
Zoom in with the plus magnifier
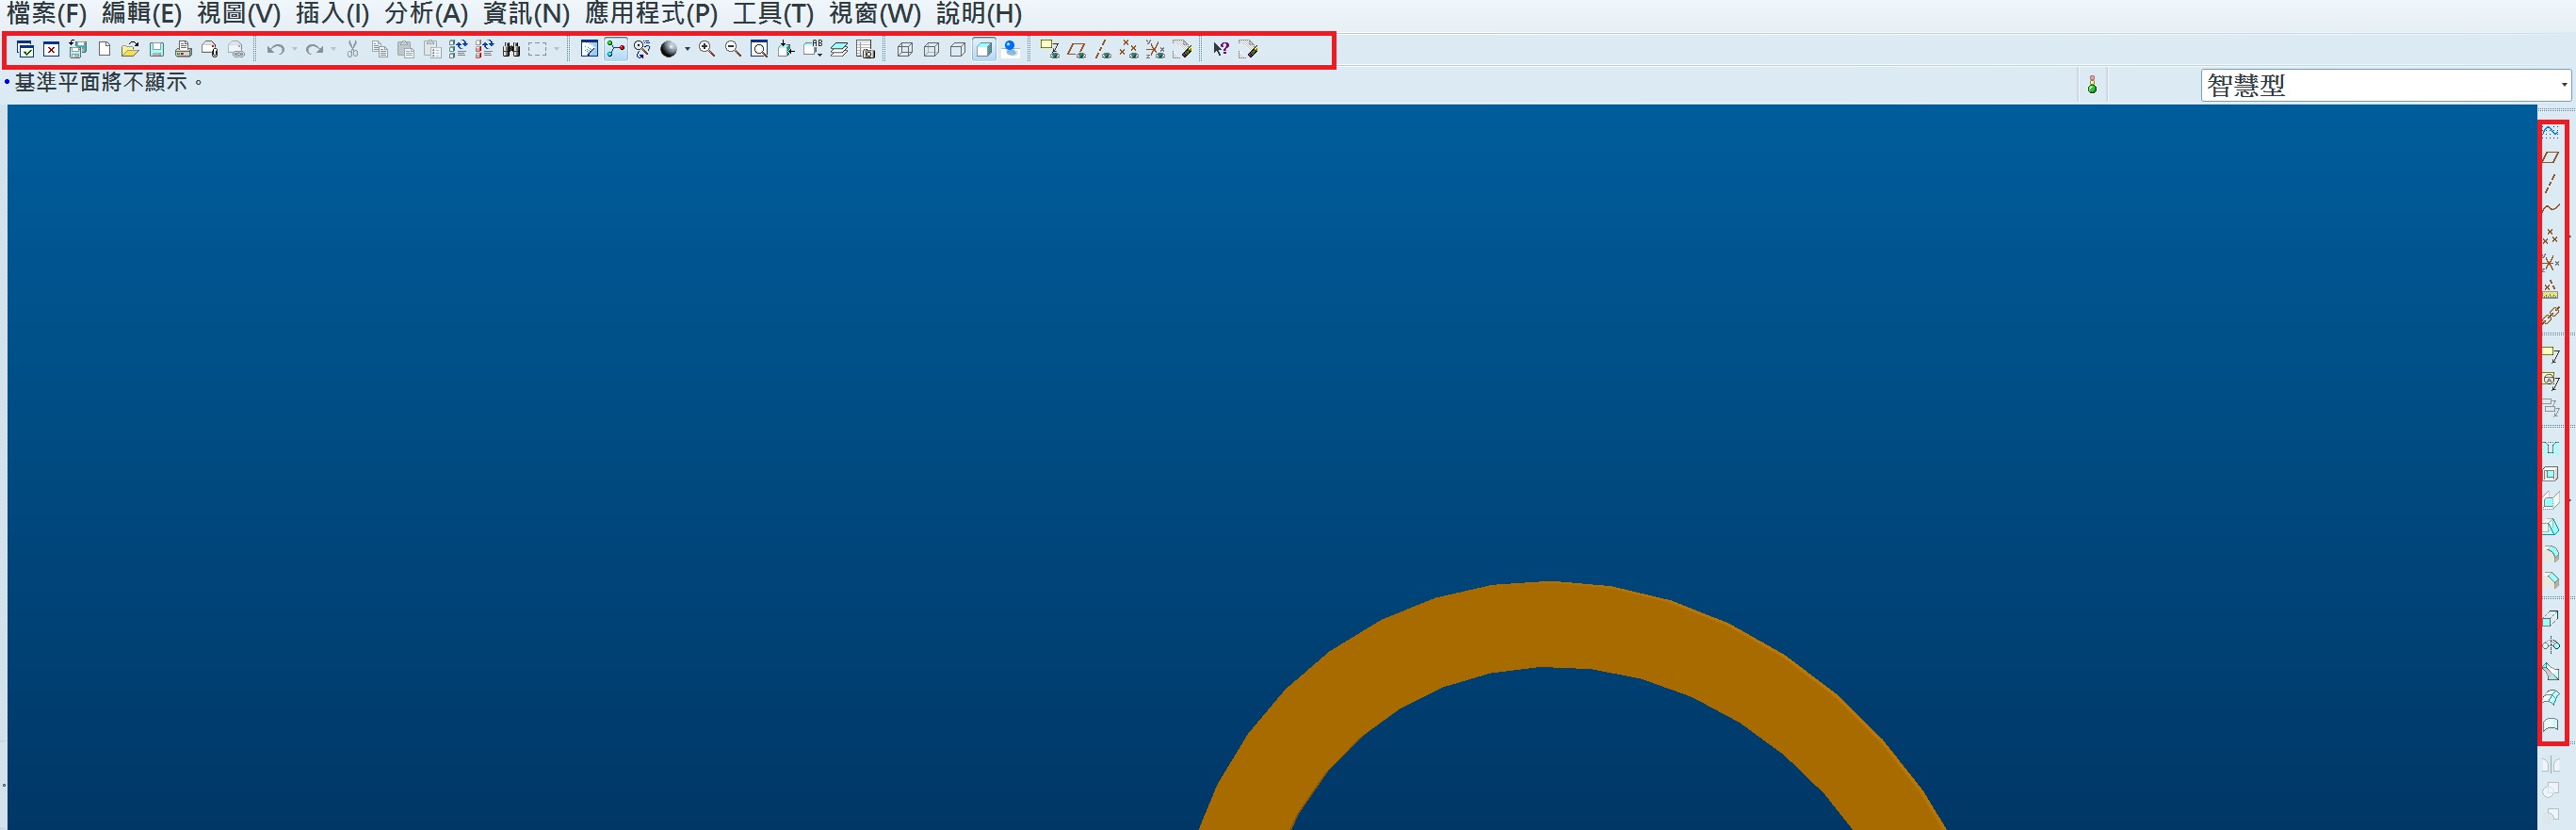(x=707, y=49)
